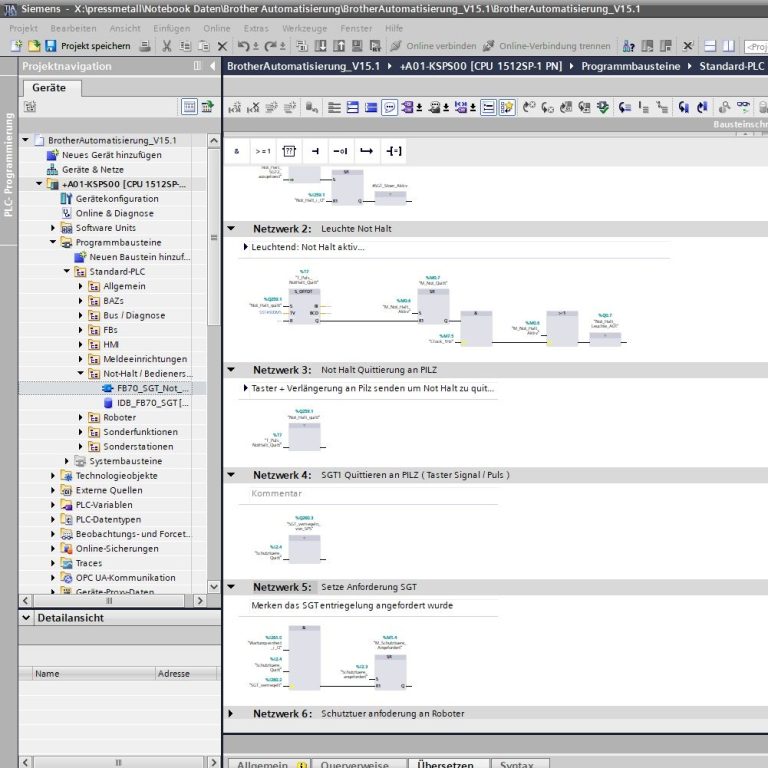Collapse the Detailansicht panel
Viewport: 768px width, 768px height.
[x=26, y=618]
